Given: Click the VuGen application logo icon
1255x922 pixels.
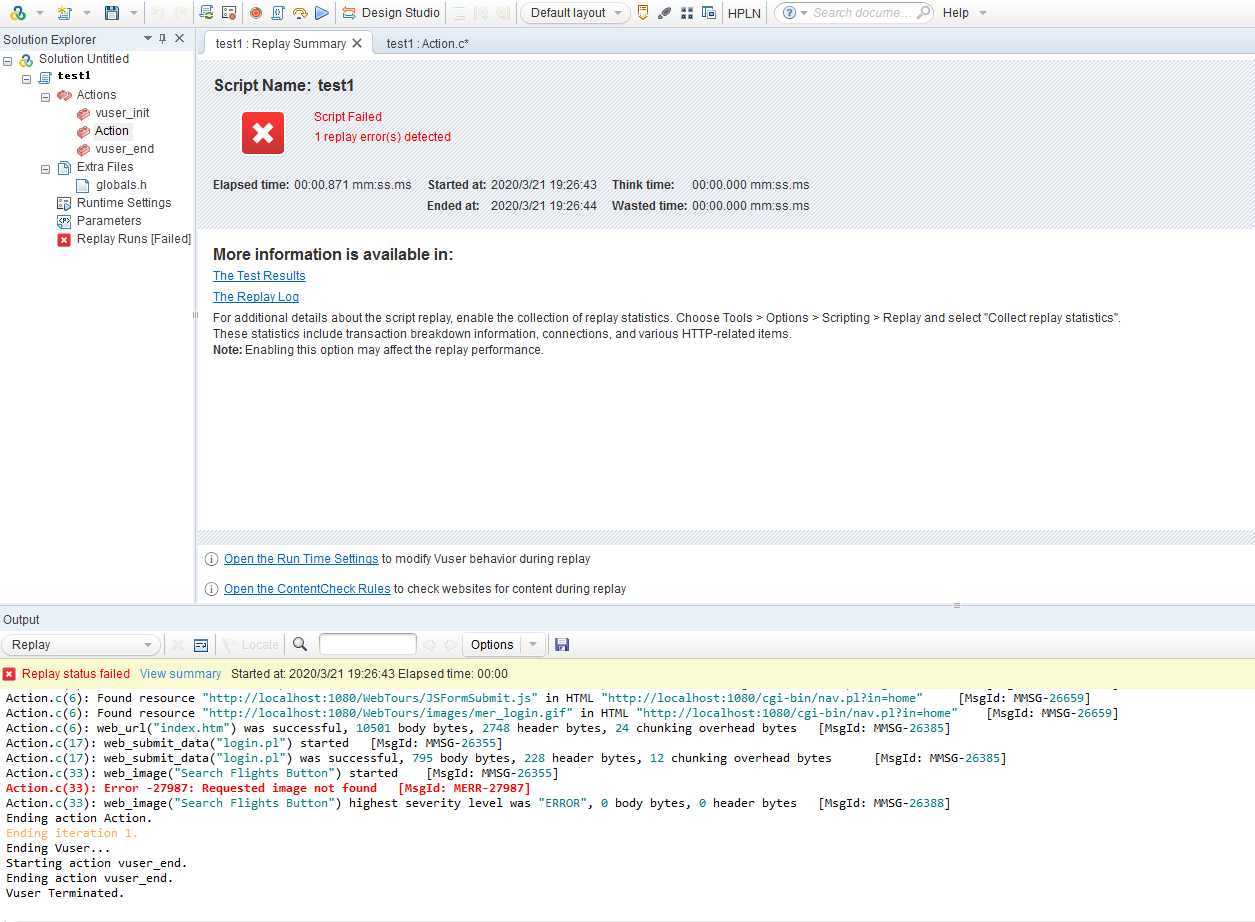Looking at the screenshot, I should [x=17, y=13].
